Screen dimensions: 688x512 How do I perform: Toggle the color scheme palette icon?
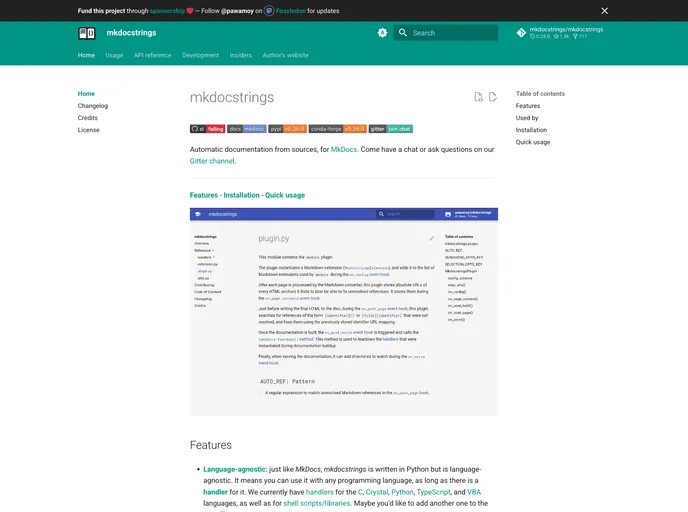tap(382, 33)
